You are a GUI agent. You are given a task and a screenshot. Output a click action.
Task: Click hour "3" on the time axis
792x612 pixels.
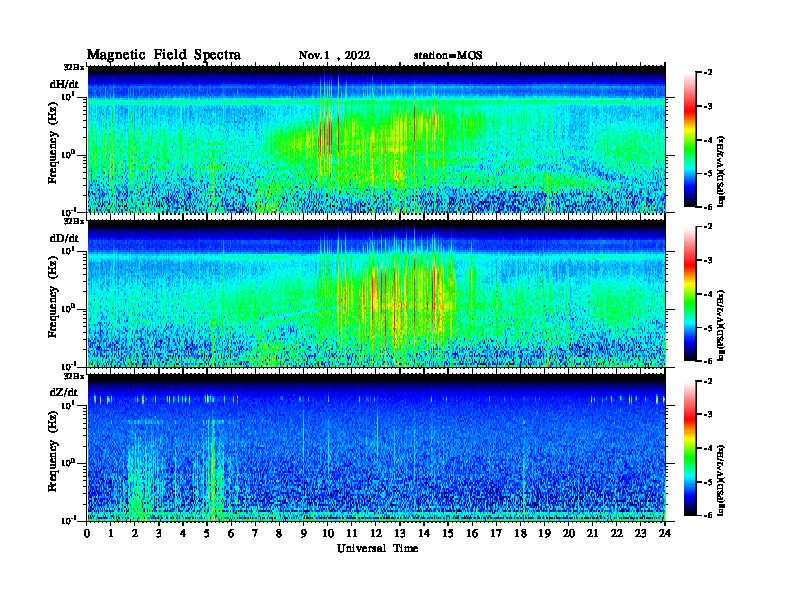[x=159, y=533]
